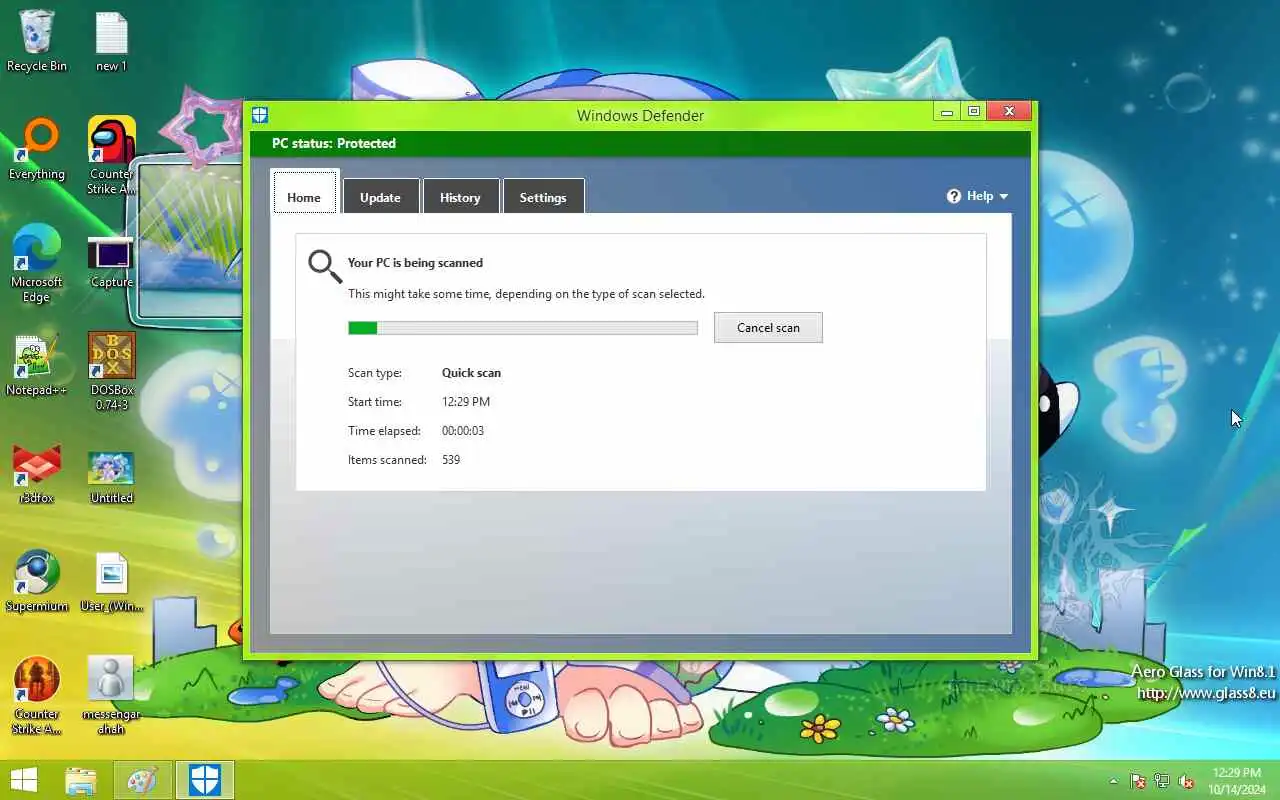The width and height of the screenshot is (1280, 800).
Task: Open Action Center flag tray icon
Action: pyautogui.click(x=1138, y=781)
